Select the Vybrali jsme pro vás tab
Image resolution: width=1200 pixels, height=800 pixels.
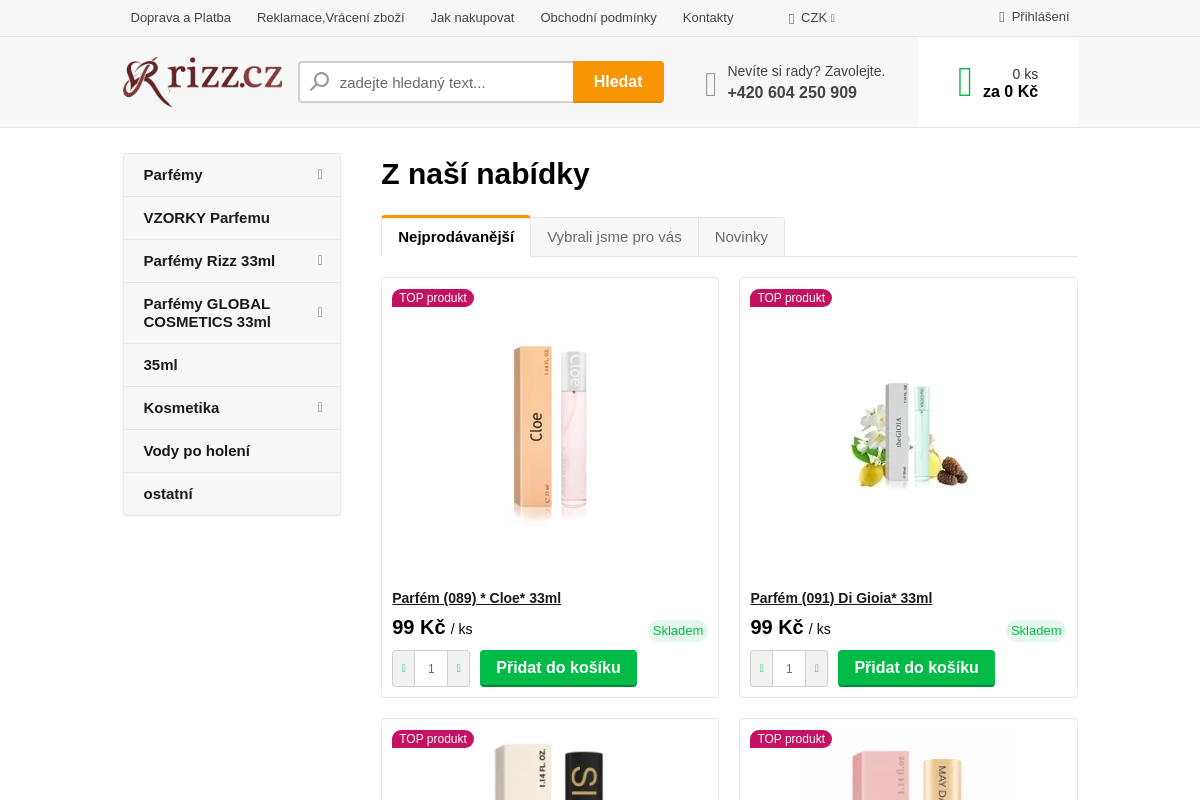click(x=614, y=237)
